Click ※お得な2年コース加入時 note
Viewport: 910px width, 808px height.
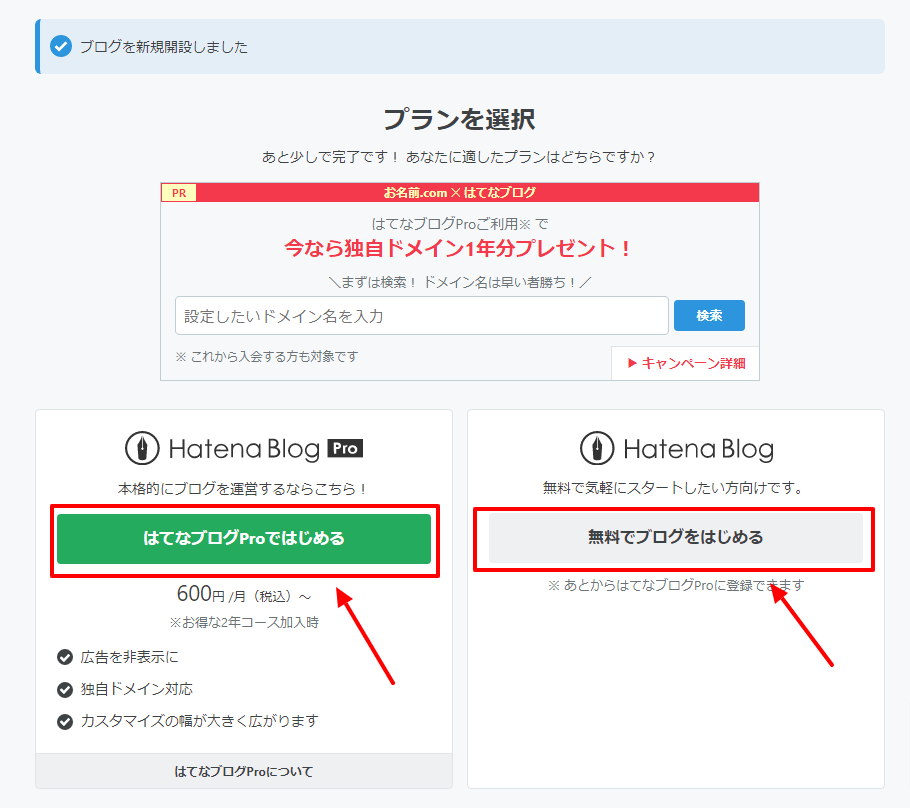tap(244, 623)
